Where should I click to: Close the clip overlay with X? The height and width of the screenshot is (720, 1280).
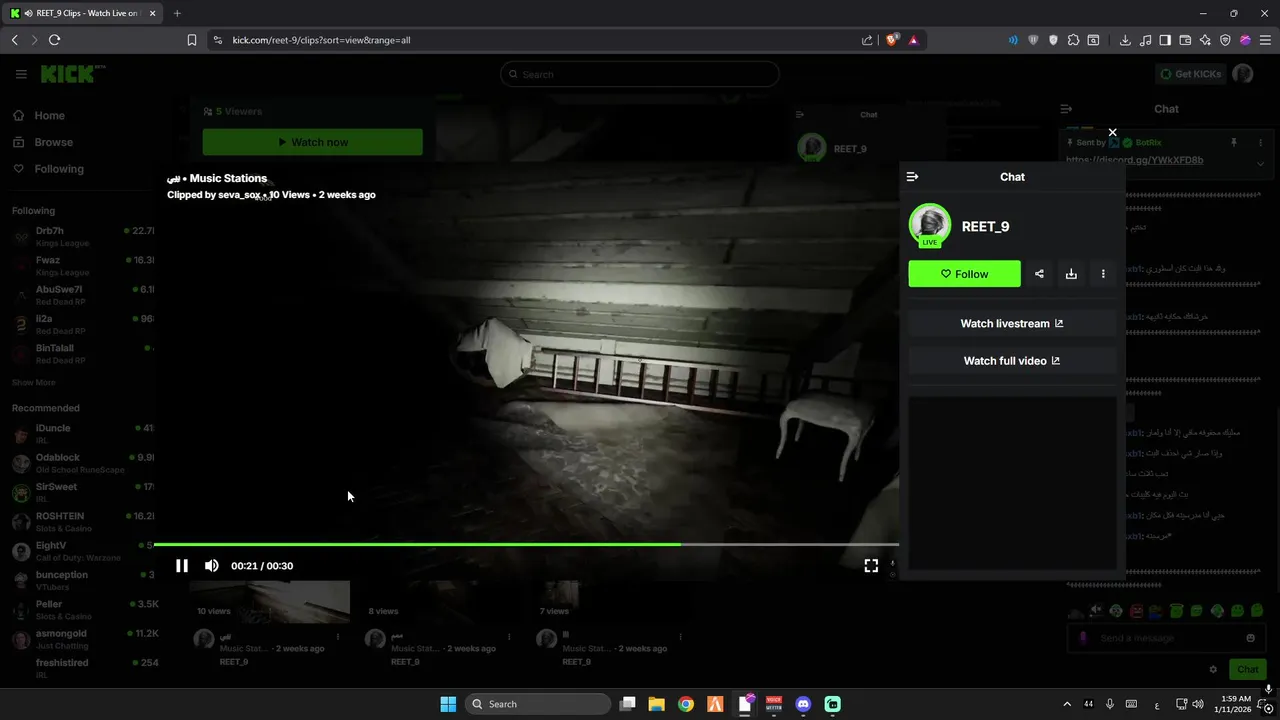click(1112, 132)
